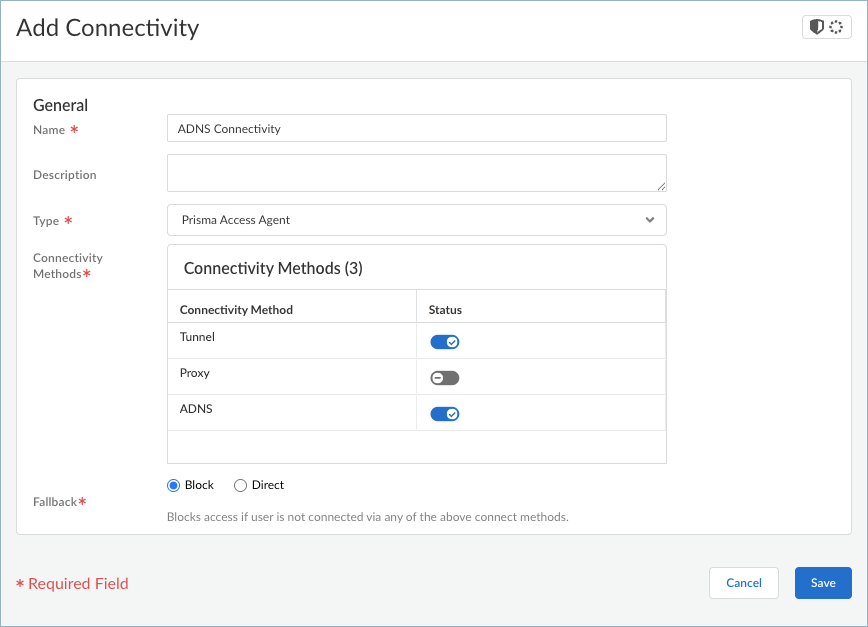Click the Connectivity Method column header

pyautogui.click(x=236, y=310)
